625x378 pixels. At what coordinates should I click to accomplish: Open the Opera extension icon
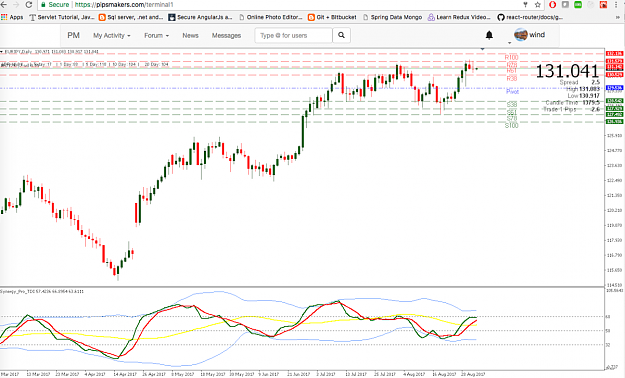[552, 5]
